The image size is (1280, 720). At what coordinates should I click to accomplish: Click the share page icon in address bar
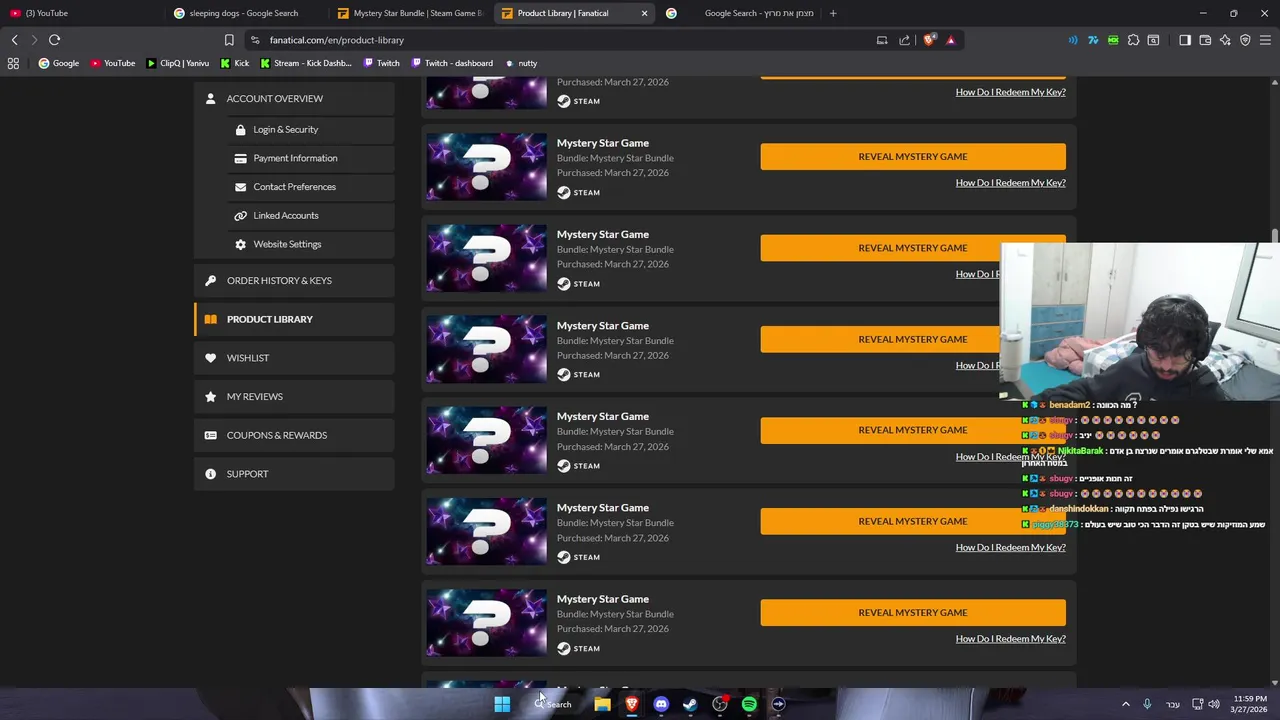pyautogui.click(x=904, y=40)
